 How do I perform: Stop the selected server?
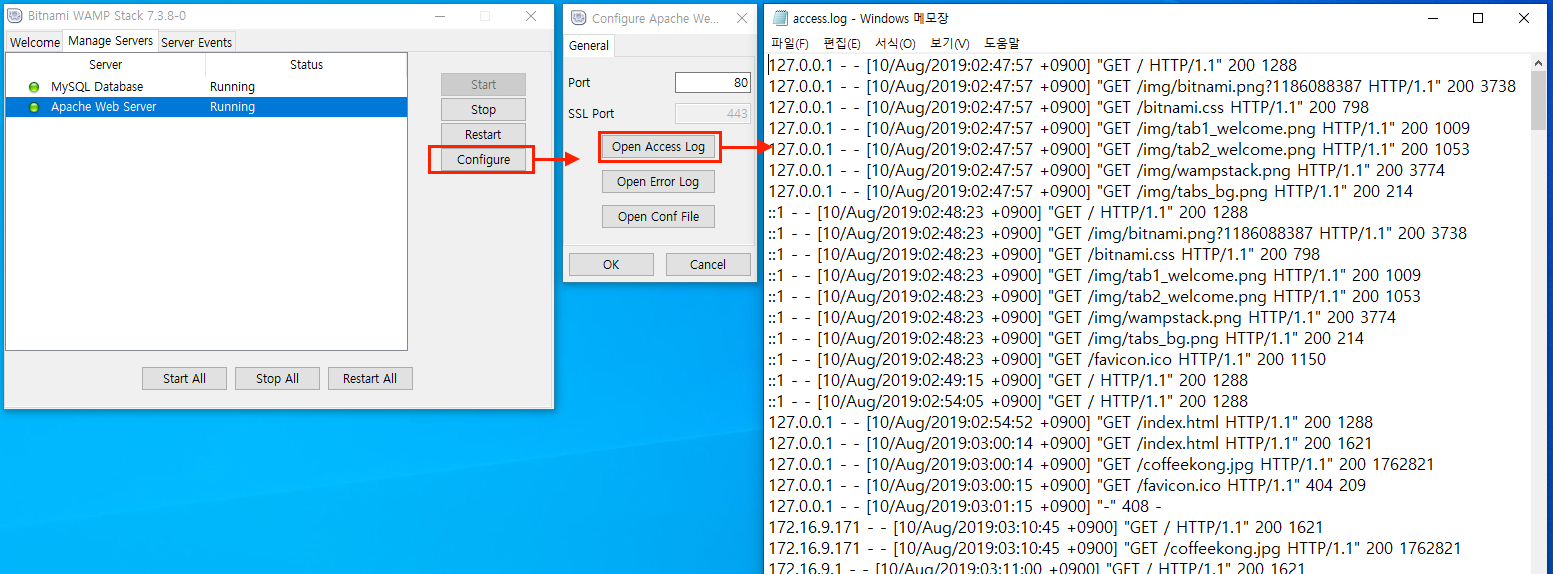pos(483,110)
